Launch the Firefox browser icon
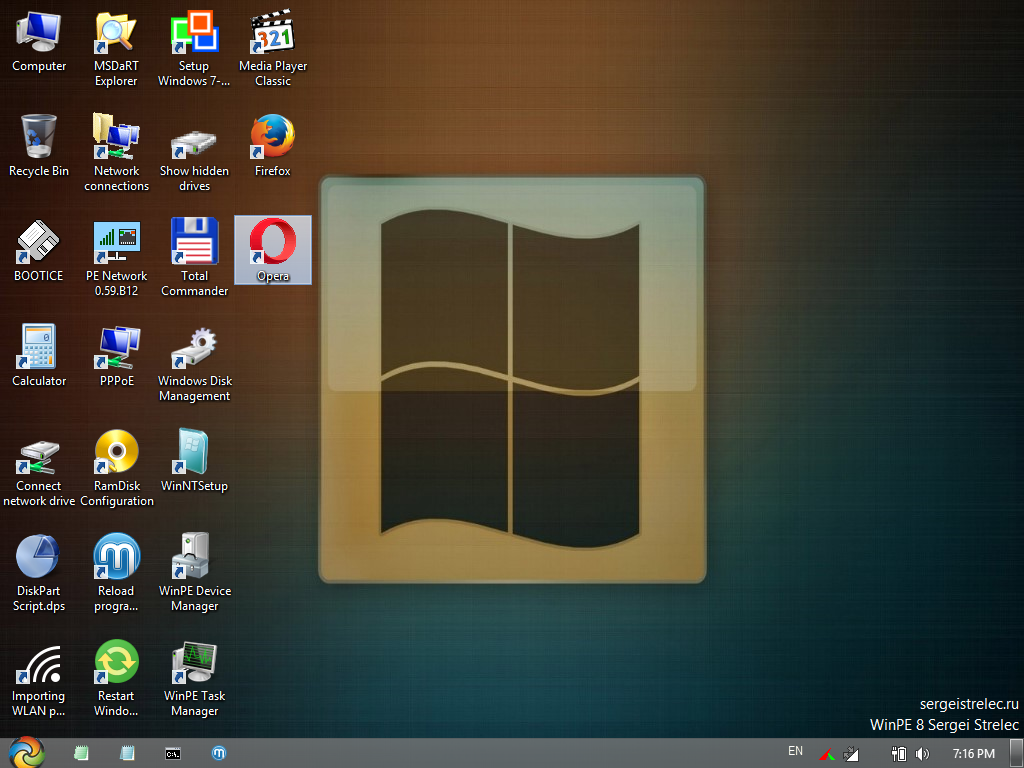The width and height of the screenshot is (1024, 768). pos(272,146)
